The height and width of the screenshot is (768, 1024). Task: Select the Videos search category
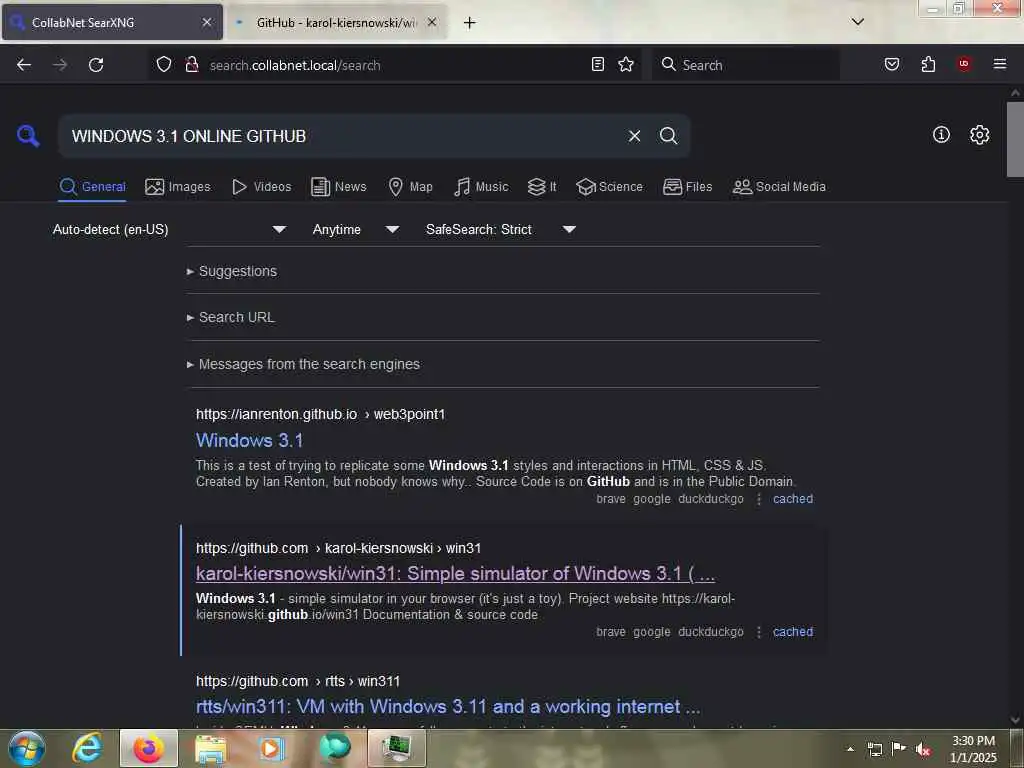pos(261,187)
